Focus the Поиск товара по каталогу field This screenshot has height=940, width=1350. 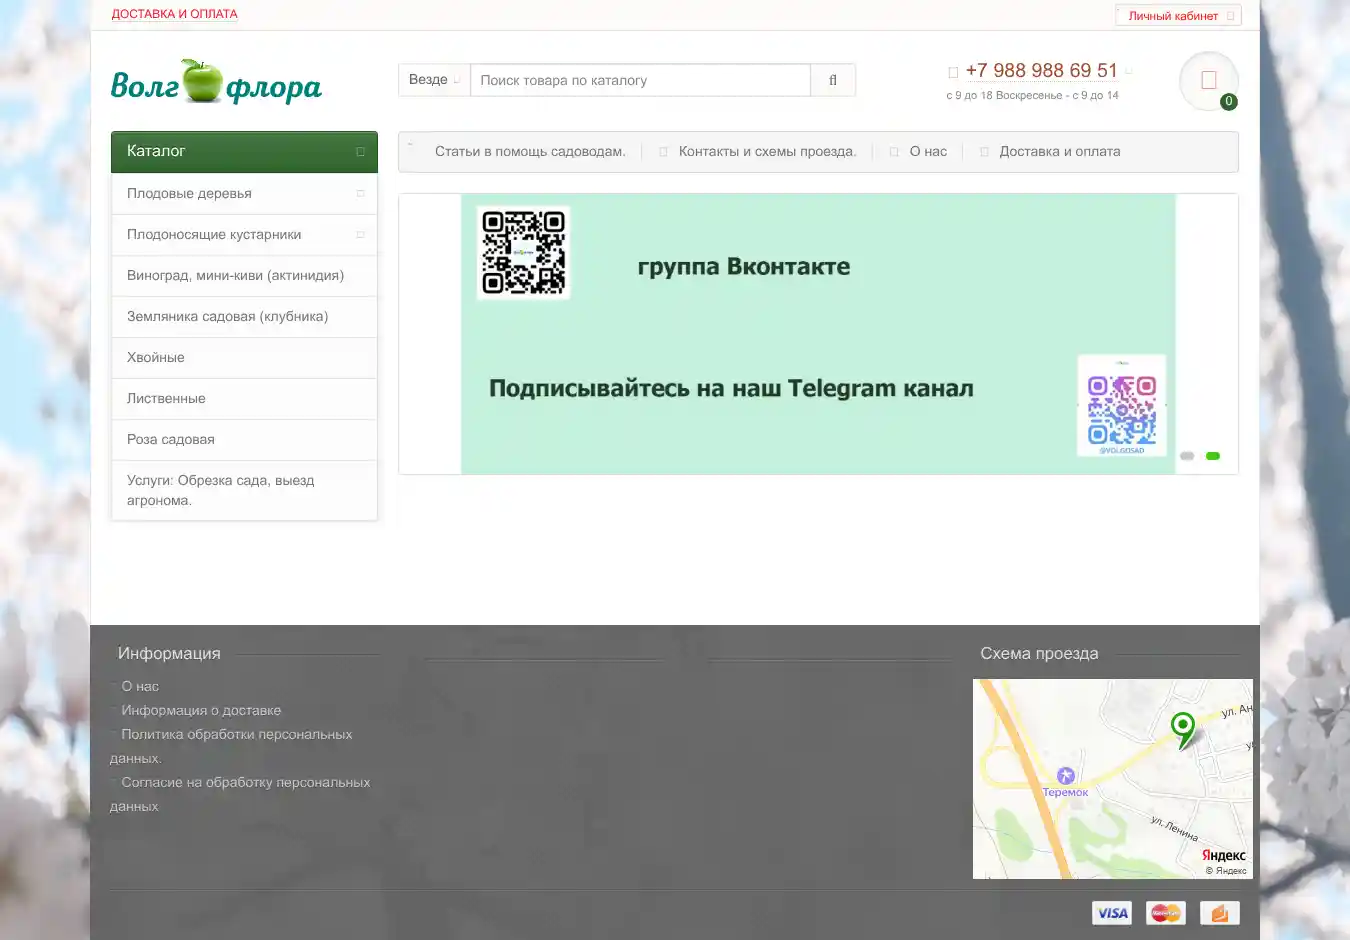(640, 80)
